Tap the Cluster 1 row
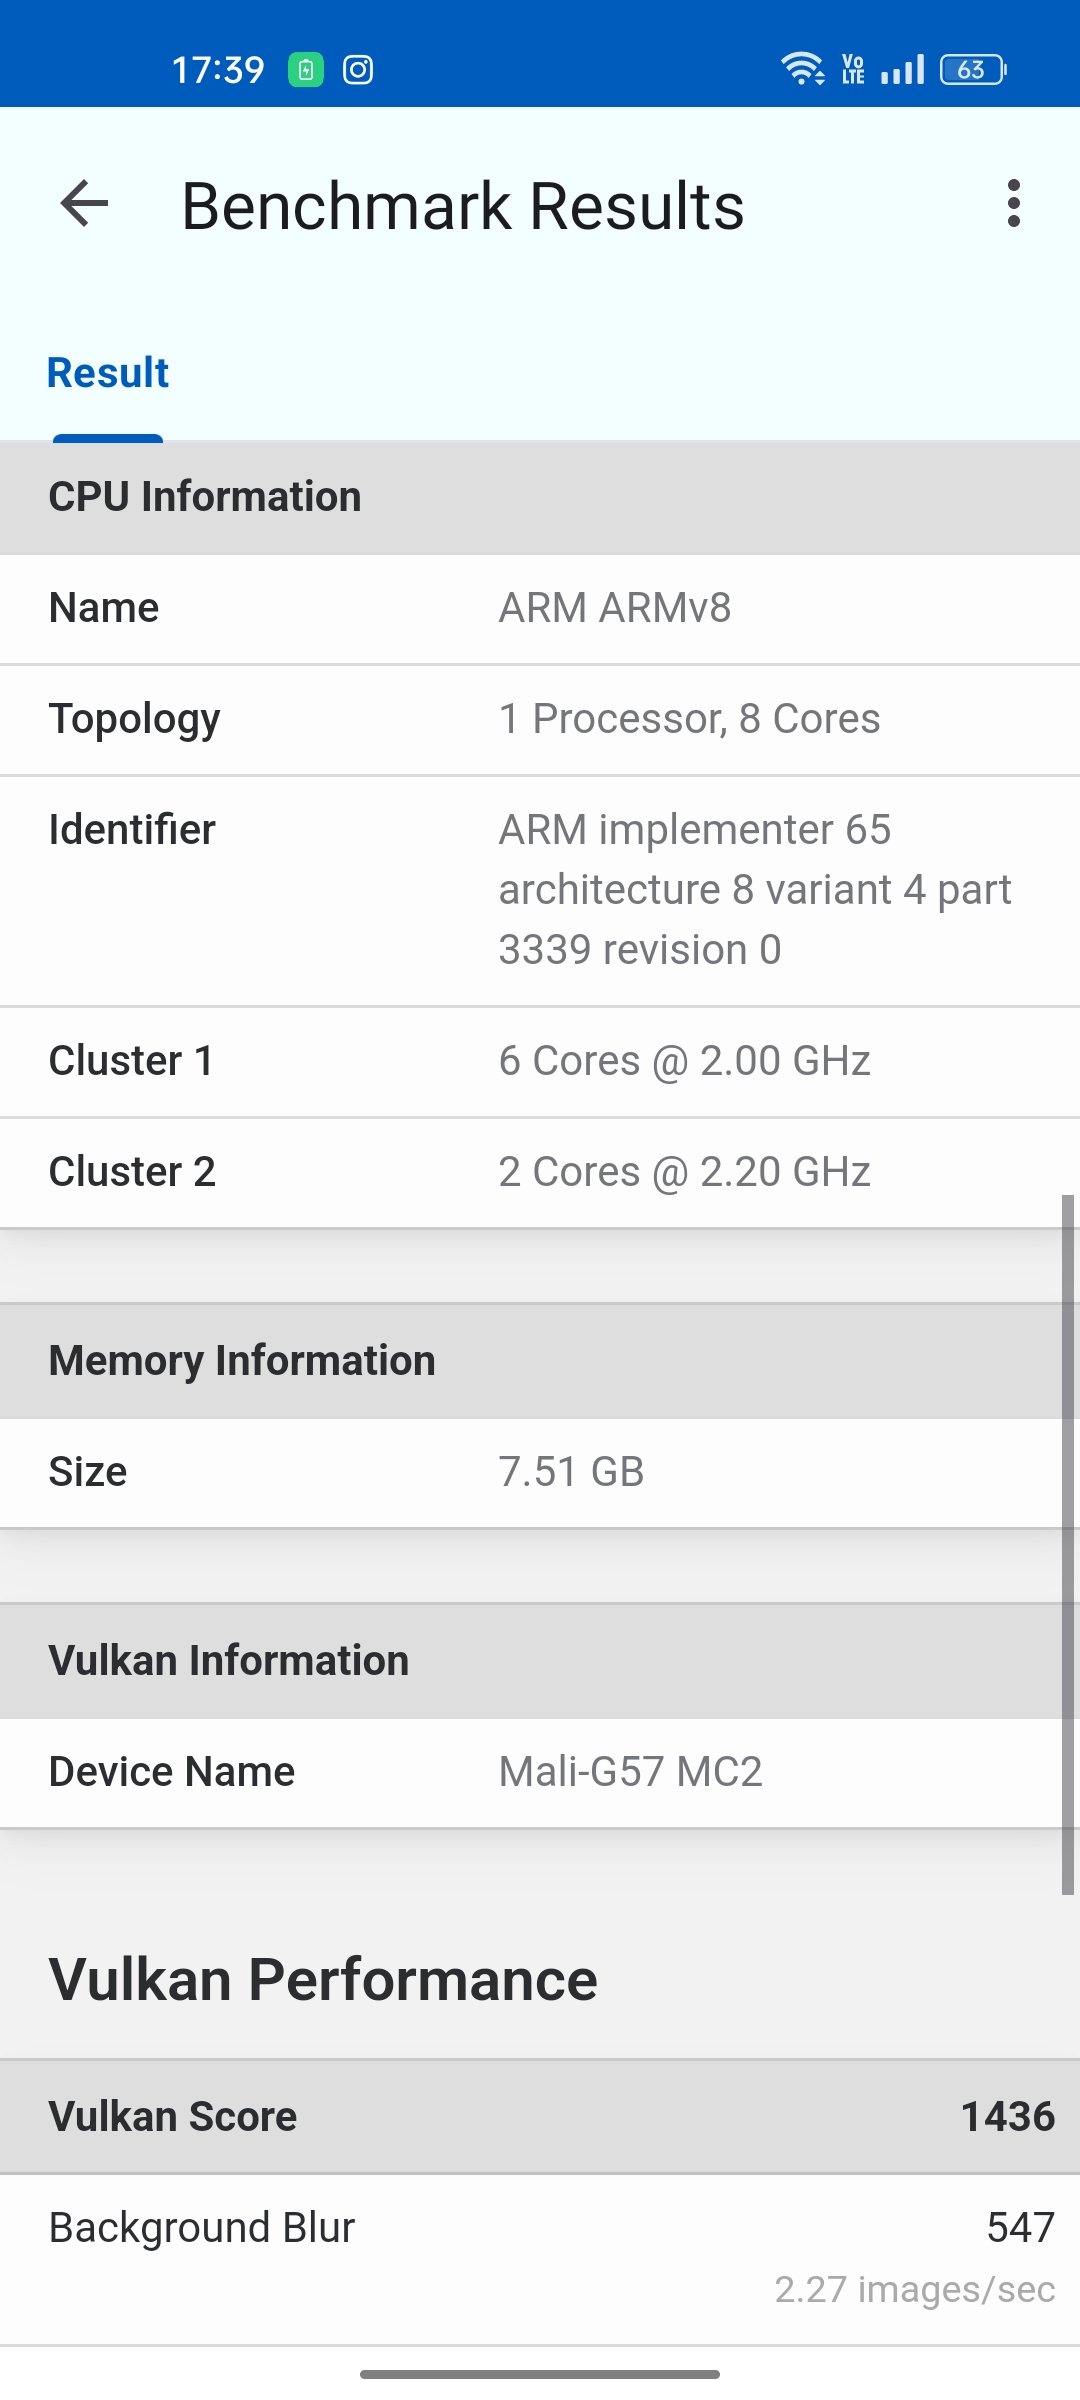The height and width of the screenshot is (2400, 1080). point(540,1061)
